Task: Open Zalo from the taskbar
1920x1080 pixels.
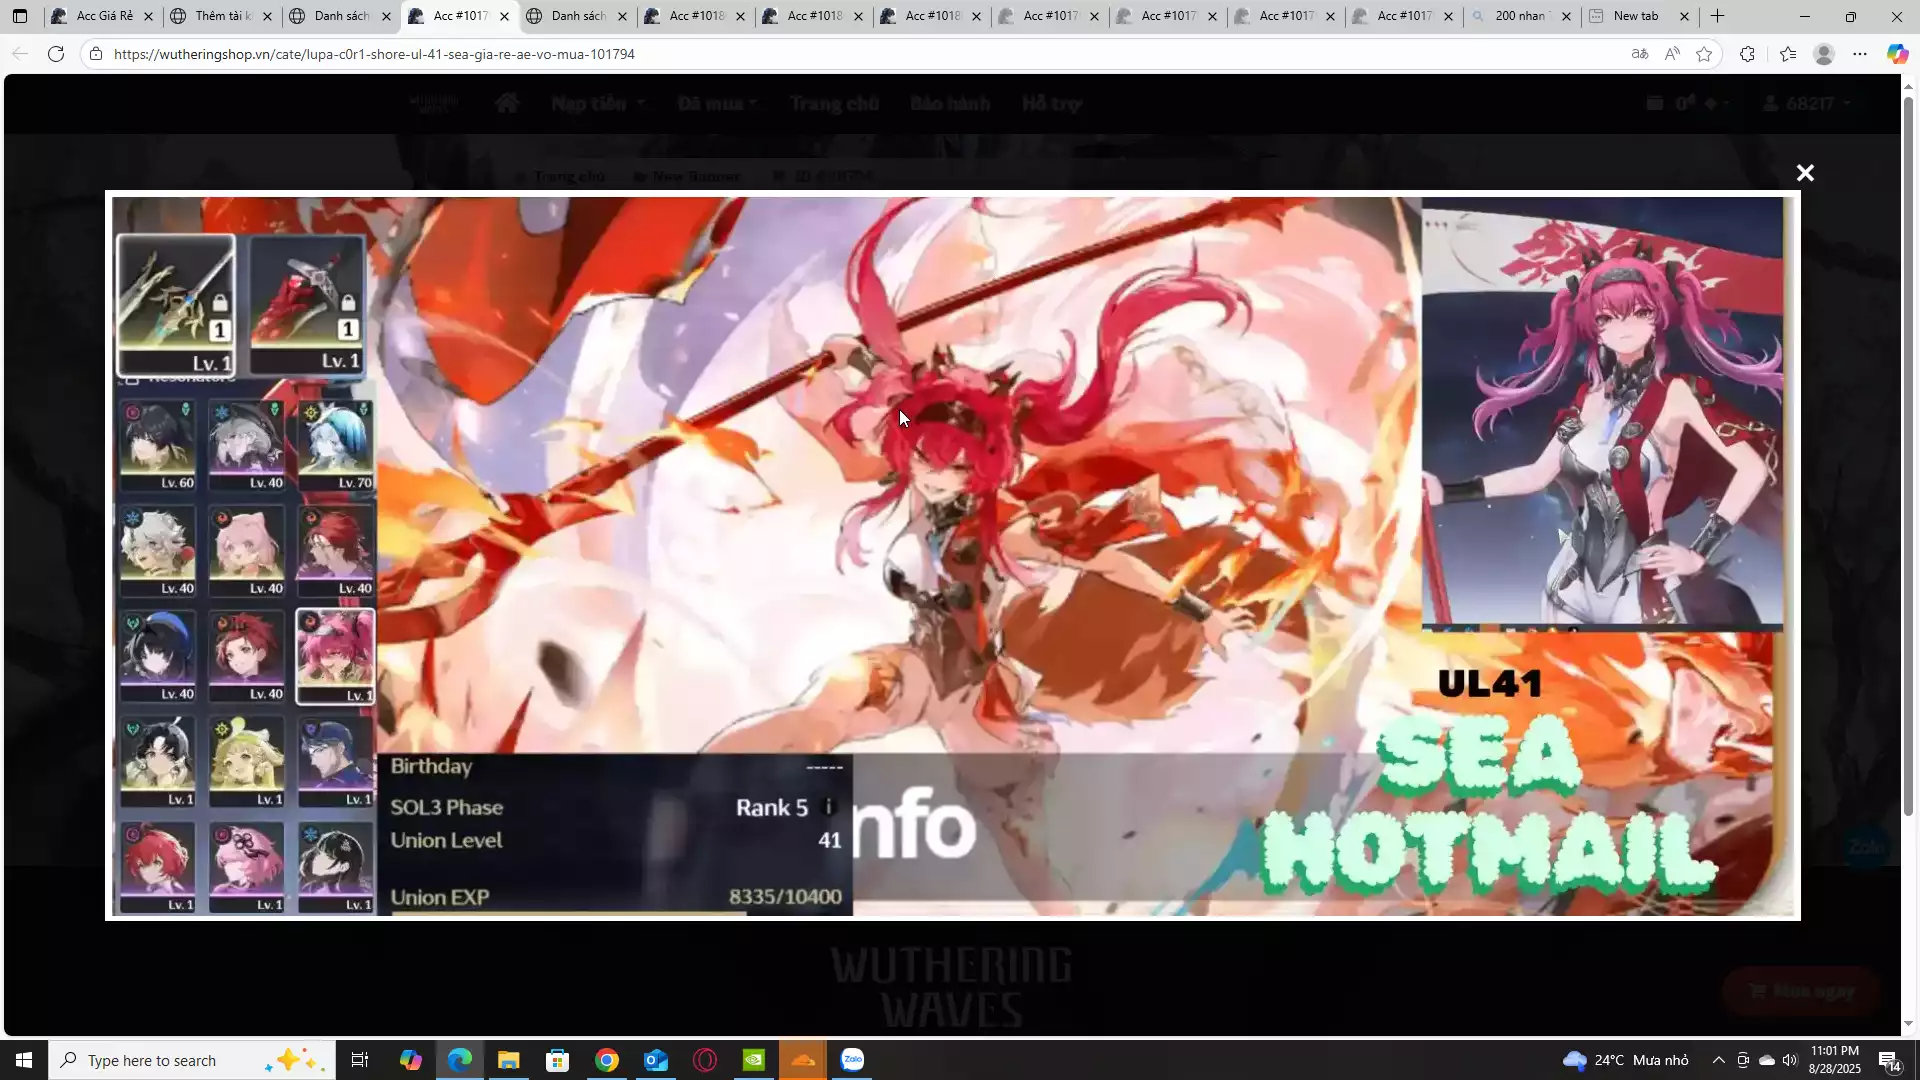Action: coord(852,1060)
